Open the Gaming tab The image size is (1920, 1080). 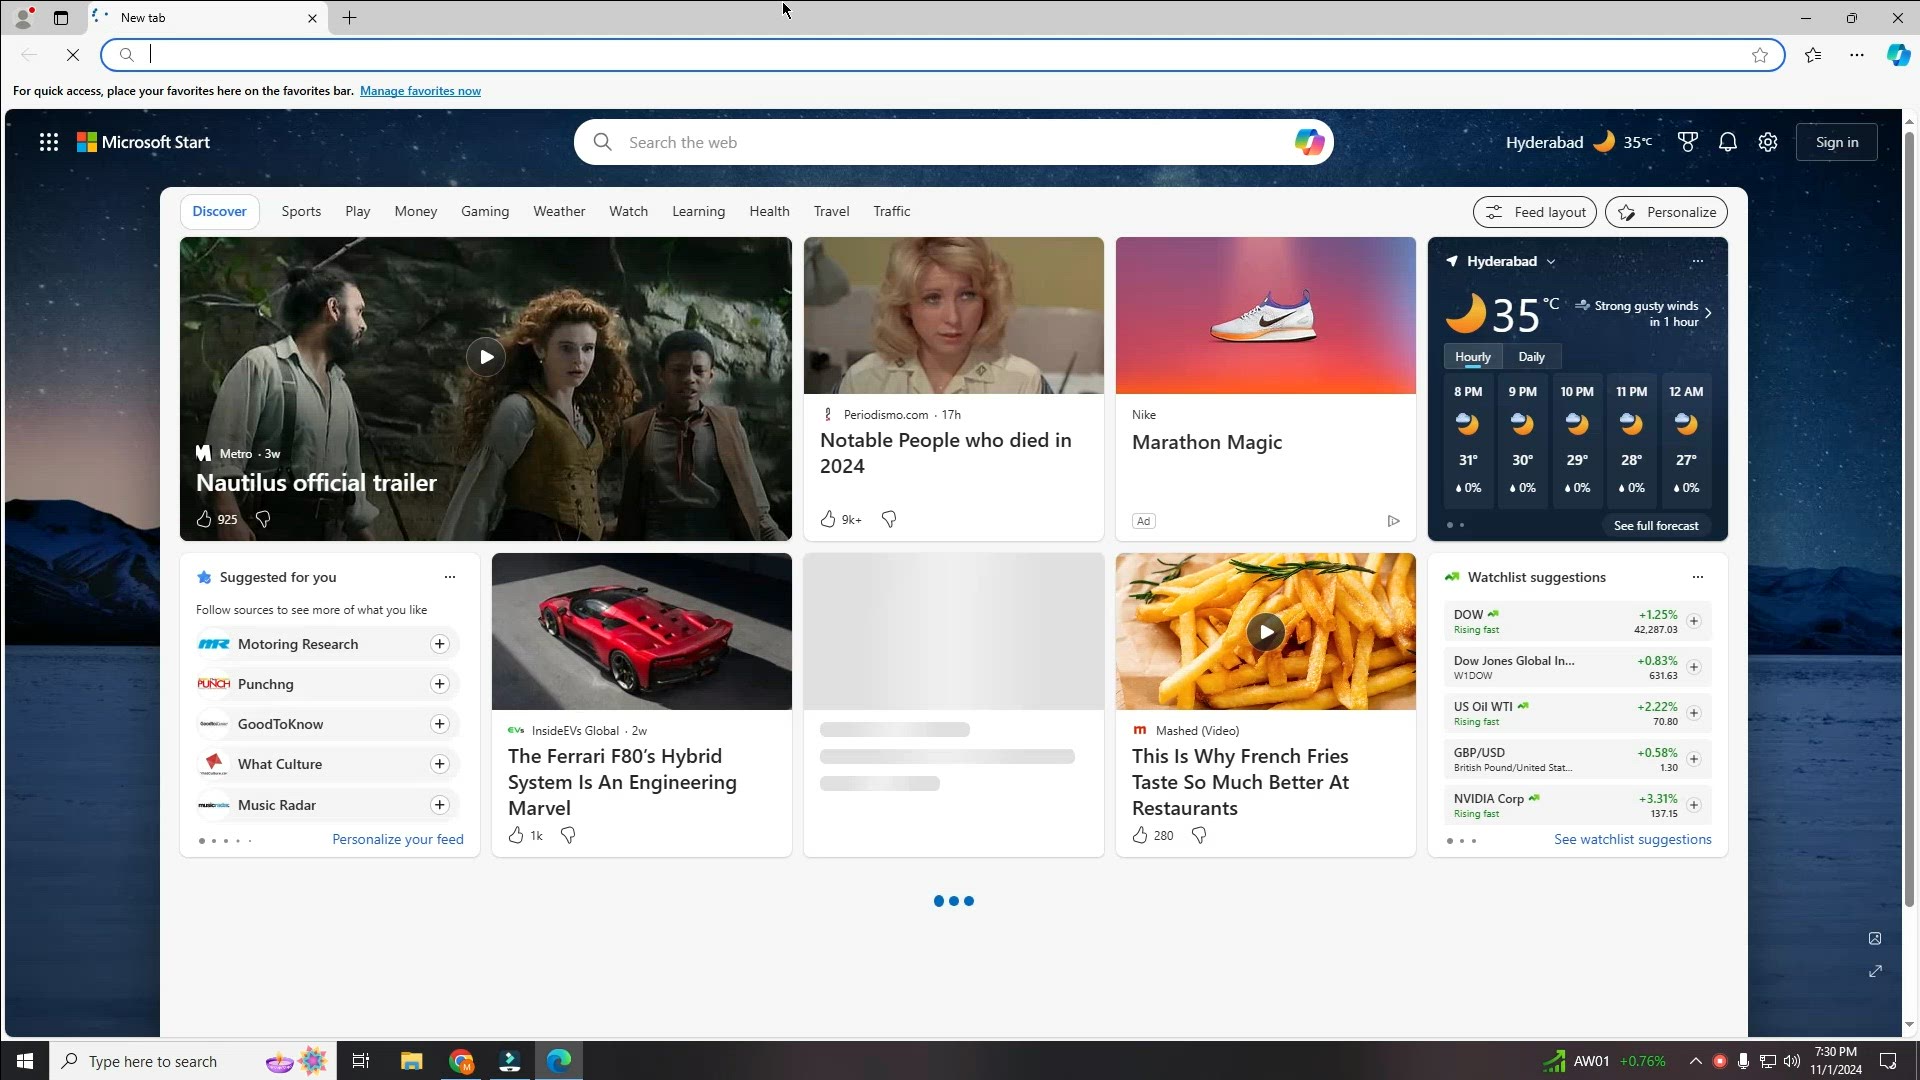tap(485, 211)
